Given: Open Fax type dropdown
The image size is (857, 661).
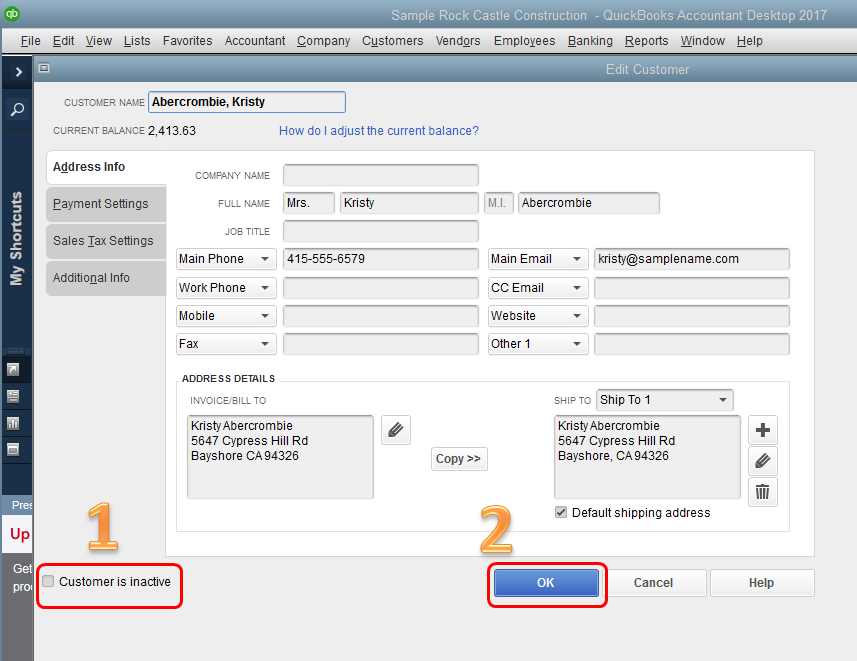Looking at the screenshot, I should point(226,344).
